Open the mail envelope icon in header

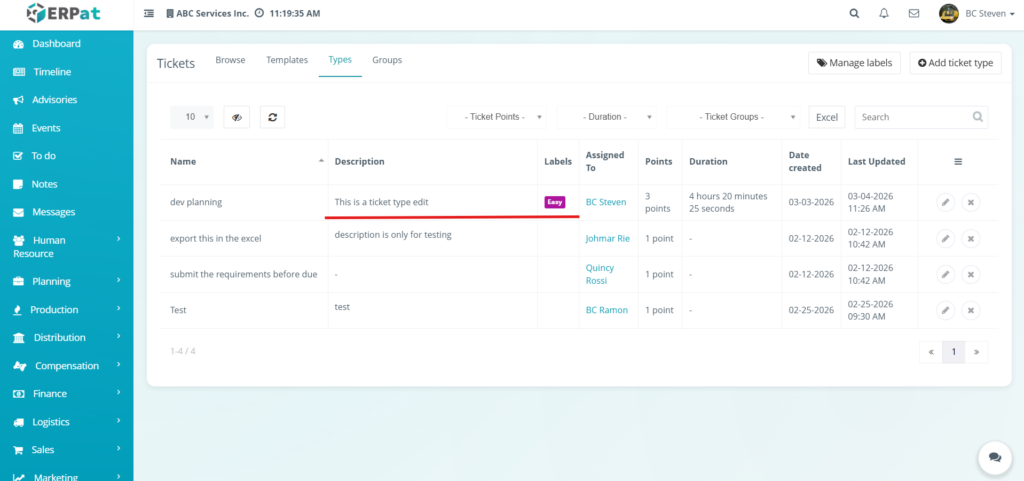point(913,14)
